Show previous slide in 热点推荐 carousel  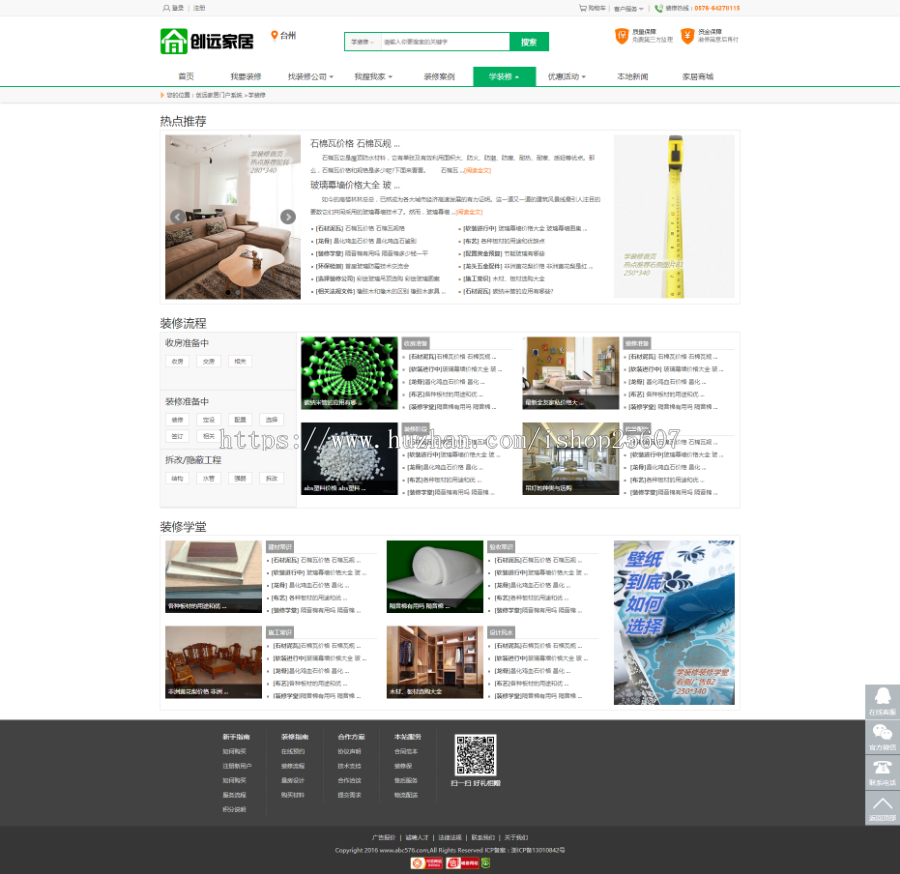point(178,216)
